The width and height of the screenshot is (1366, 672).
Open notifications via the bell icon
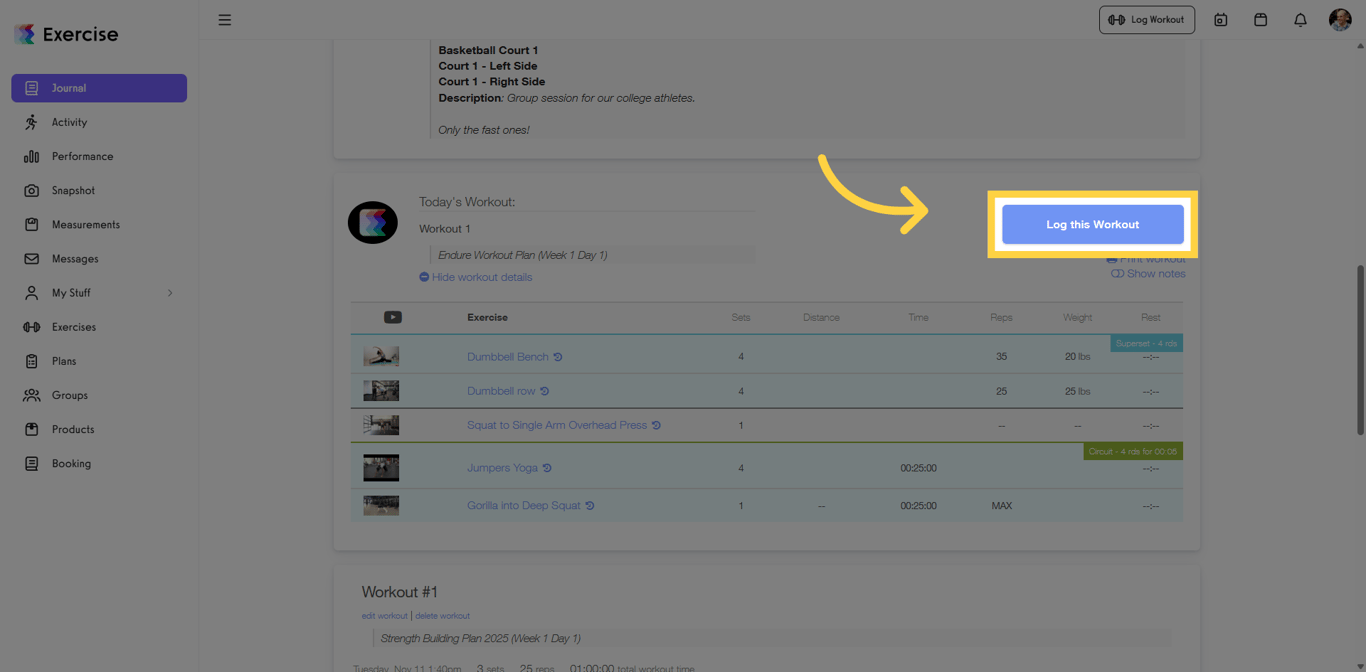[x=1299, y=19]
